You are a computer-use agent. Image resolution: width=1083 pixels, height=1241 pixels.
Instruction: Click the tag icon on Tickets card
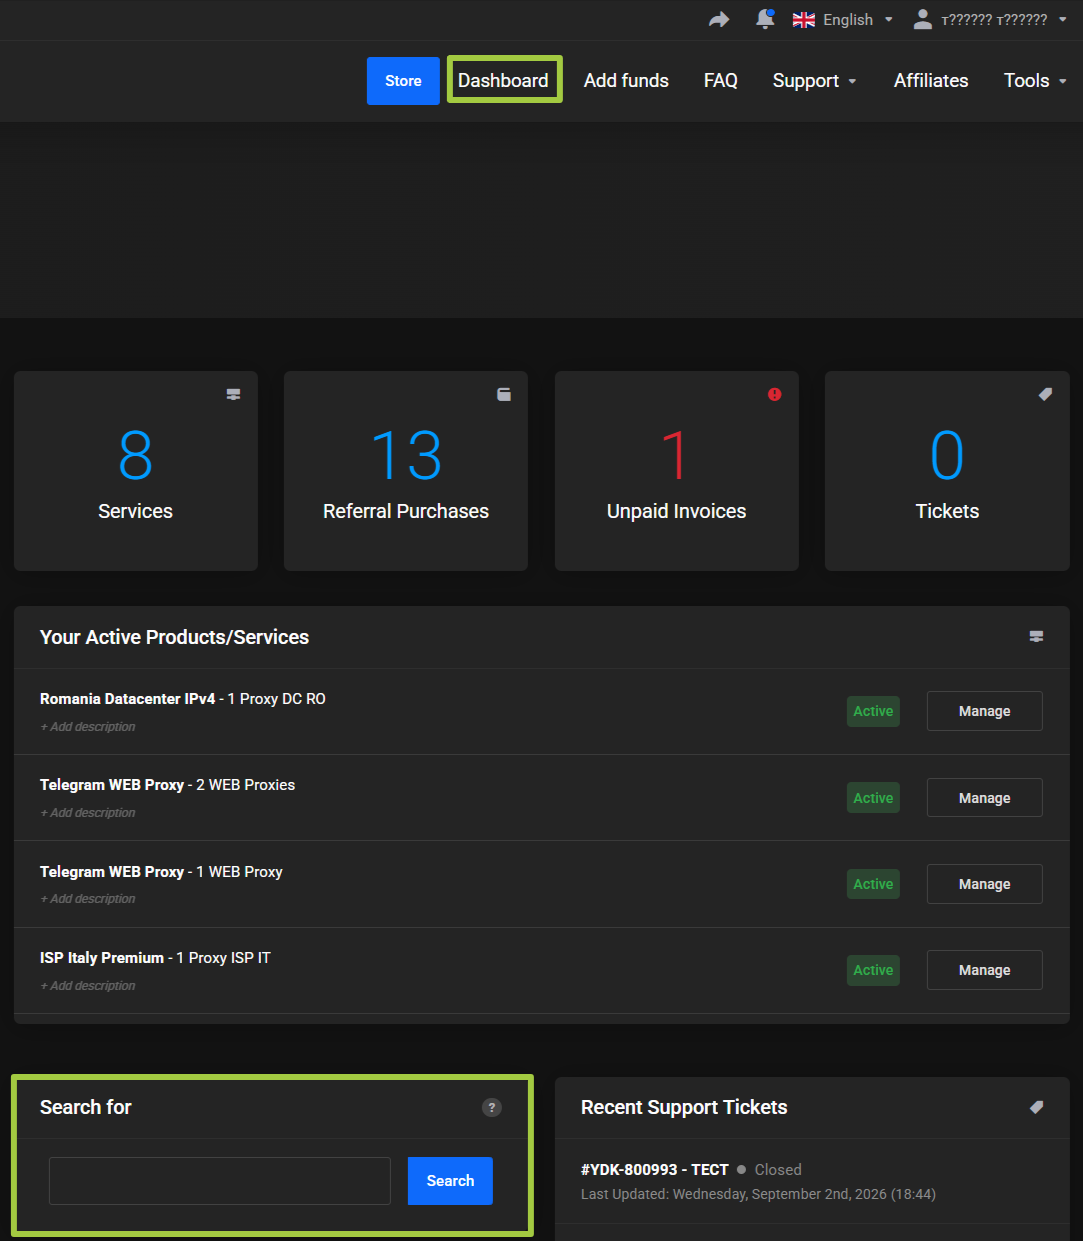tap(1045, 394)
